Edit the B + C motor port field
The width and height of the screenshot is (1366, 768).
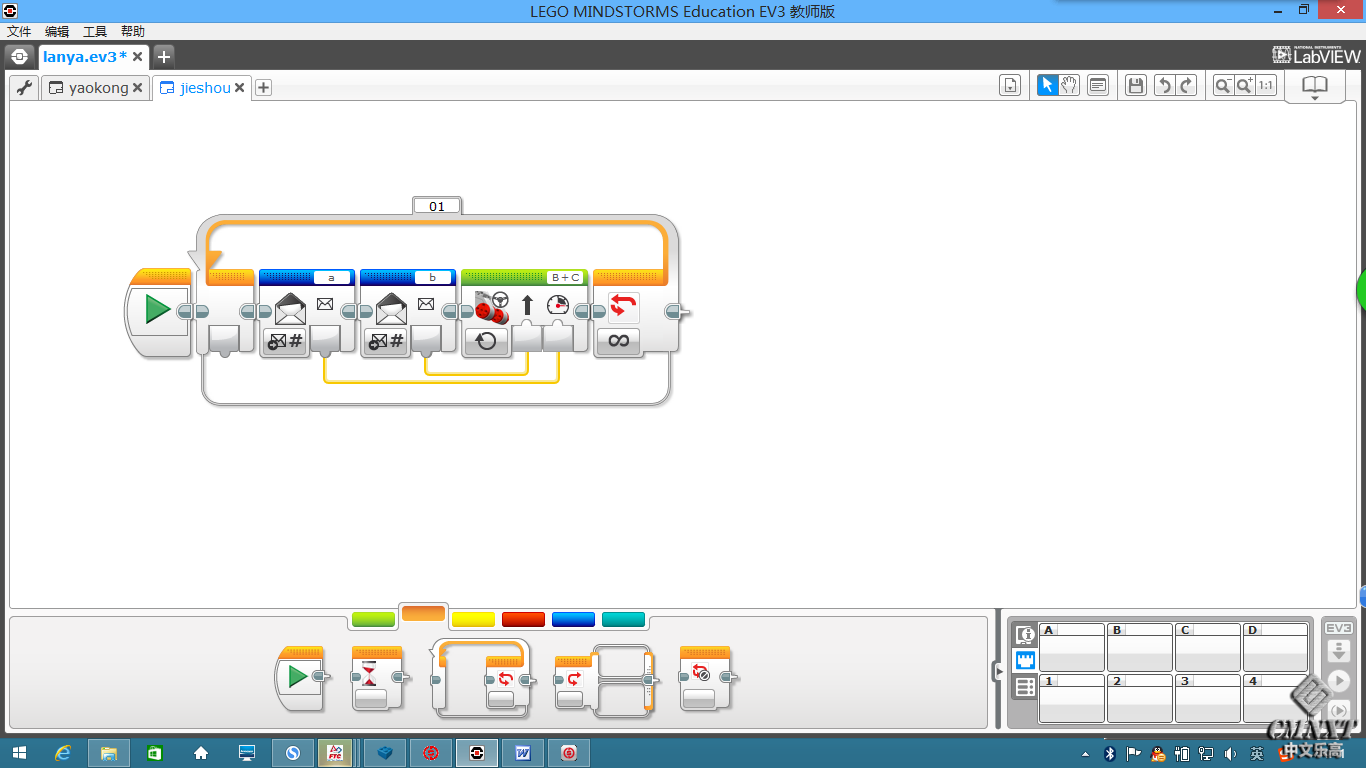(x=565, y=277)
